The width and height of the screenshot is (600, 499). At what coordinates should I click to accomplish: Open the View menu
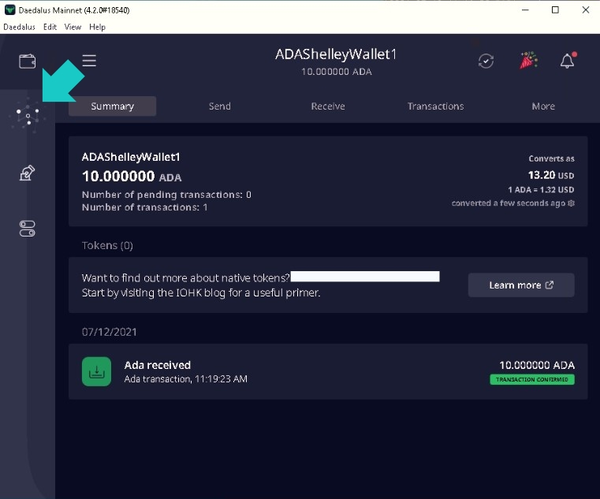pos(73,27)
